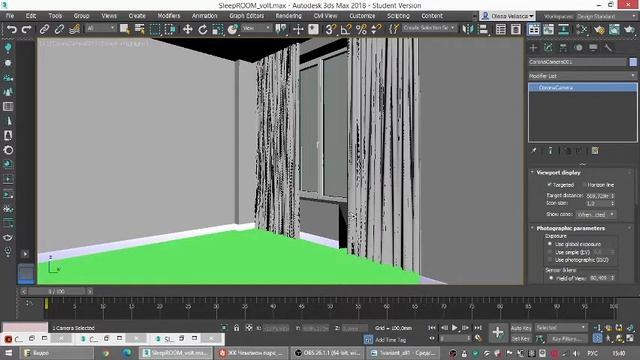Toggle the Horizon line checkbox
The image size is (640, 360).
tap(584, 185)
